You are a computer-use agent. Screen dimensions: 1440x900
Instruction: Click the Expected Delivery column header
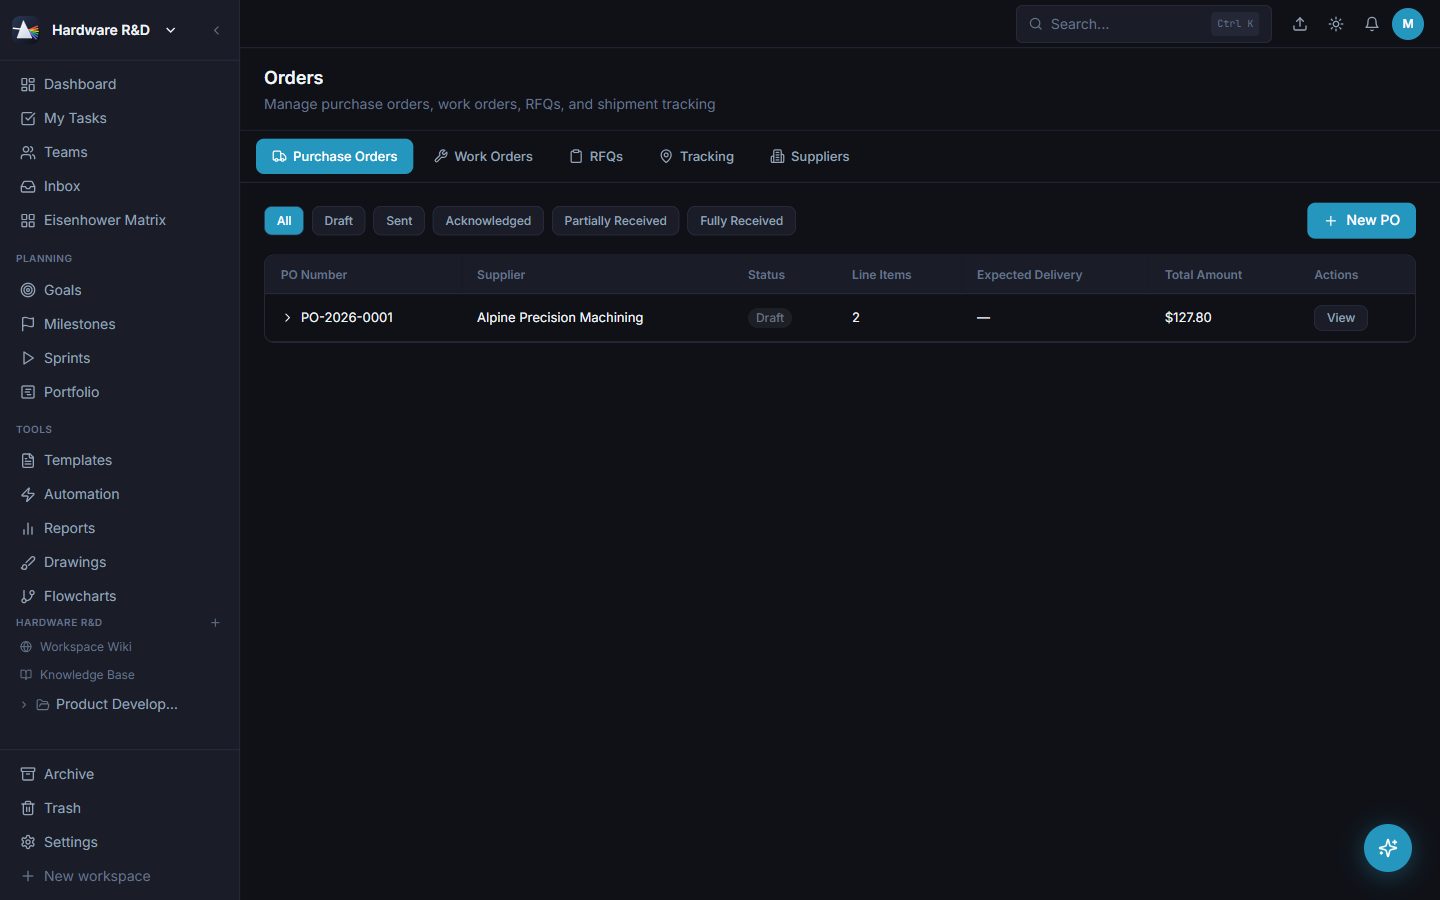(x=1029, y=275)
